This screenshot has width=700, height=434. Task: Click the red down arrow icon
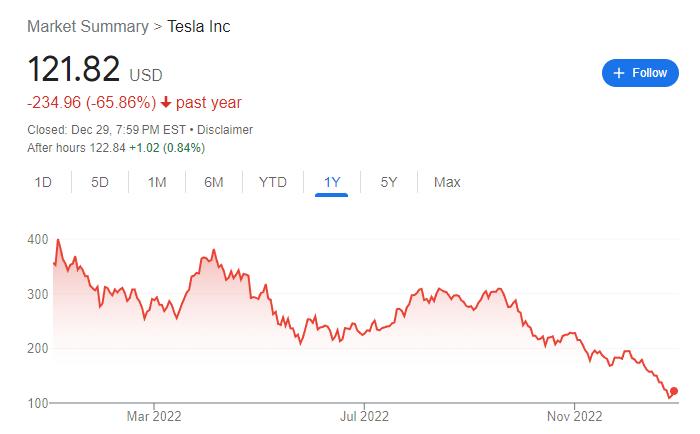point(166,103)
